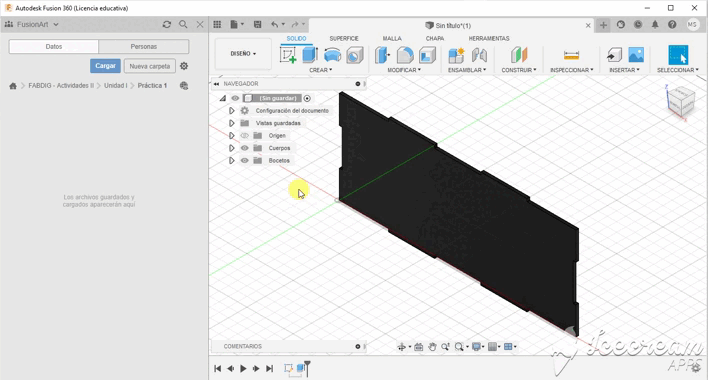The image size is (708, 380).
Task: Click the ViewCube in viewport corner
Action: coord(680,102)
